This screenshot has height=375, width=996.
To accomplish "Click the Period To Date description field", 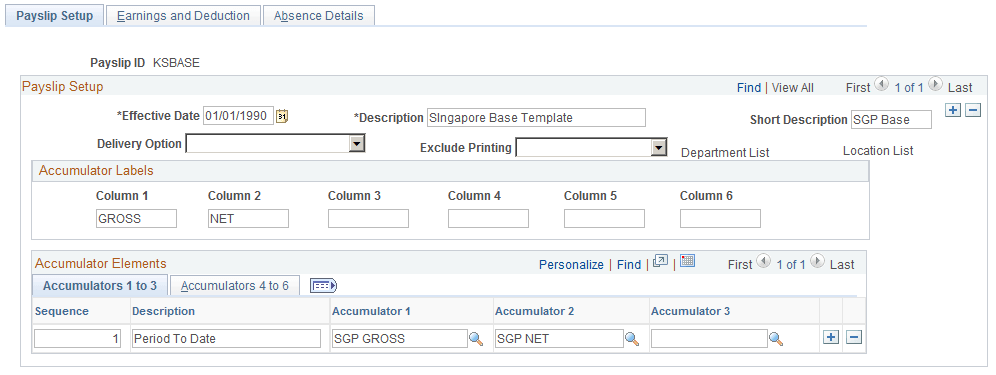I will tap(226, 339).
